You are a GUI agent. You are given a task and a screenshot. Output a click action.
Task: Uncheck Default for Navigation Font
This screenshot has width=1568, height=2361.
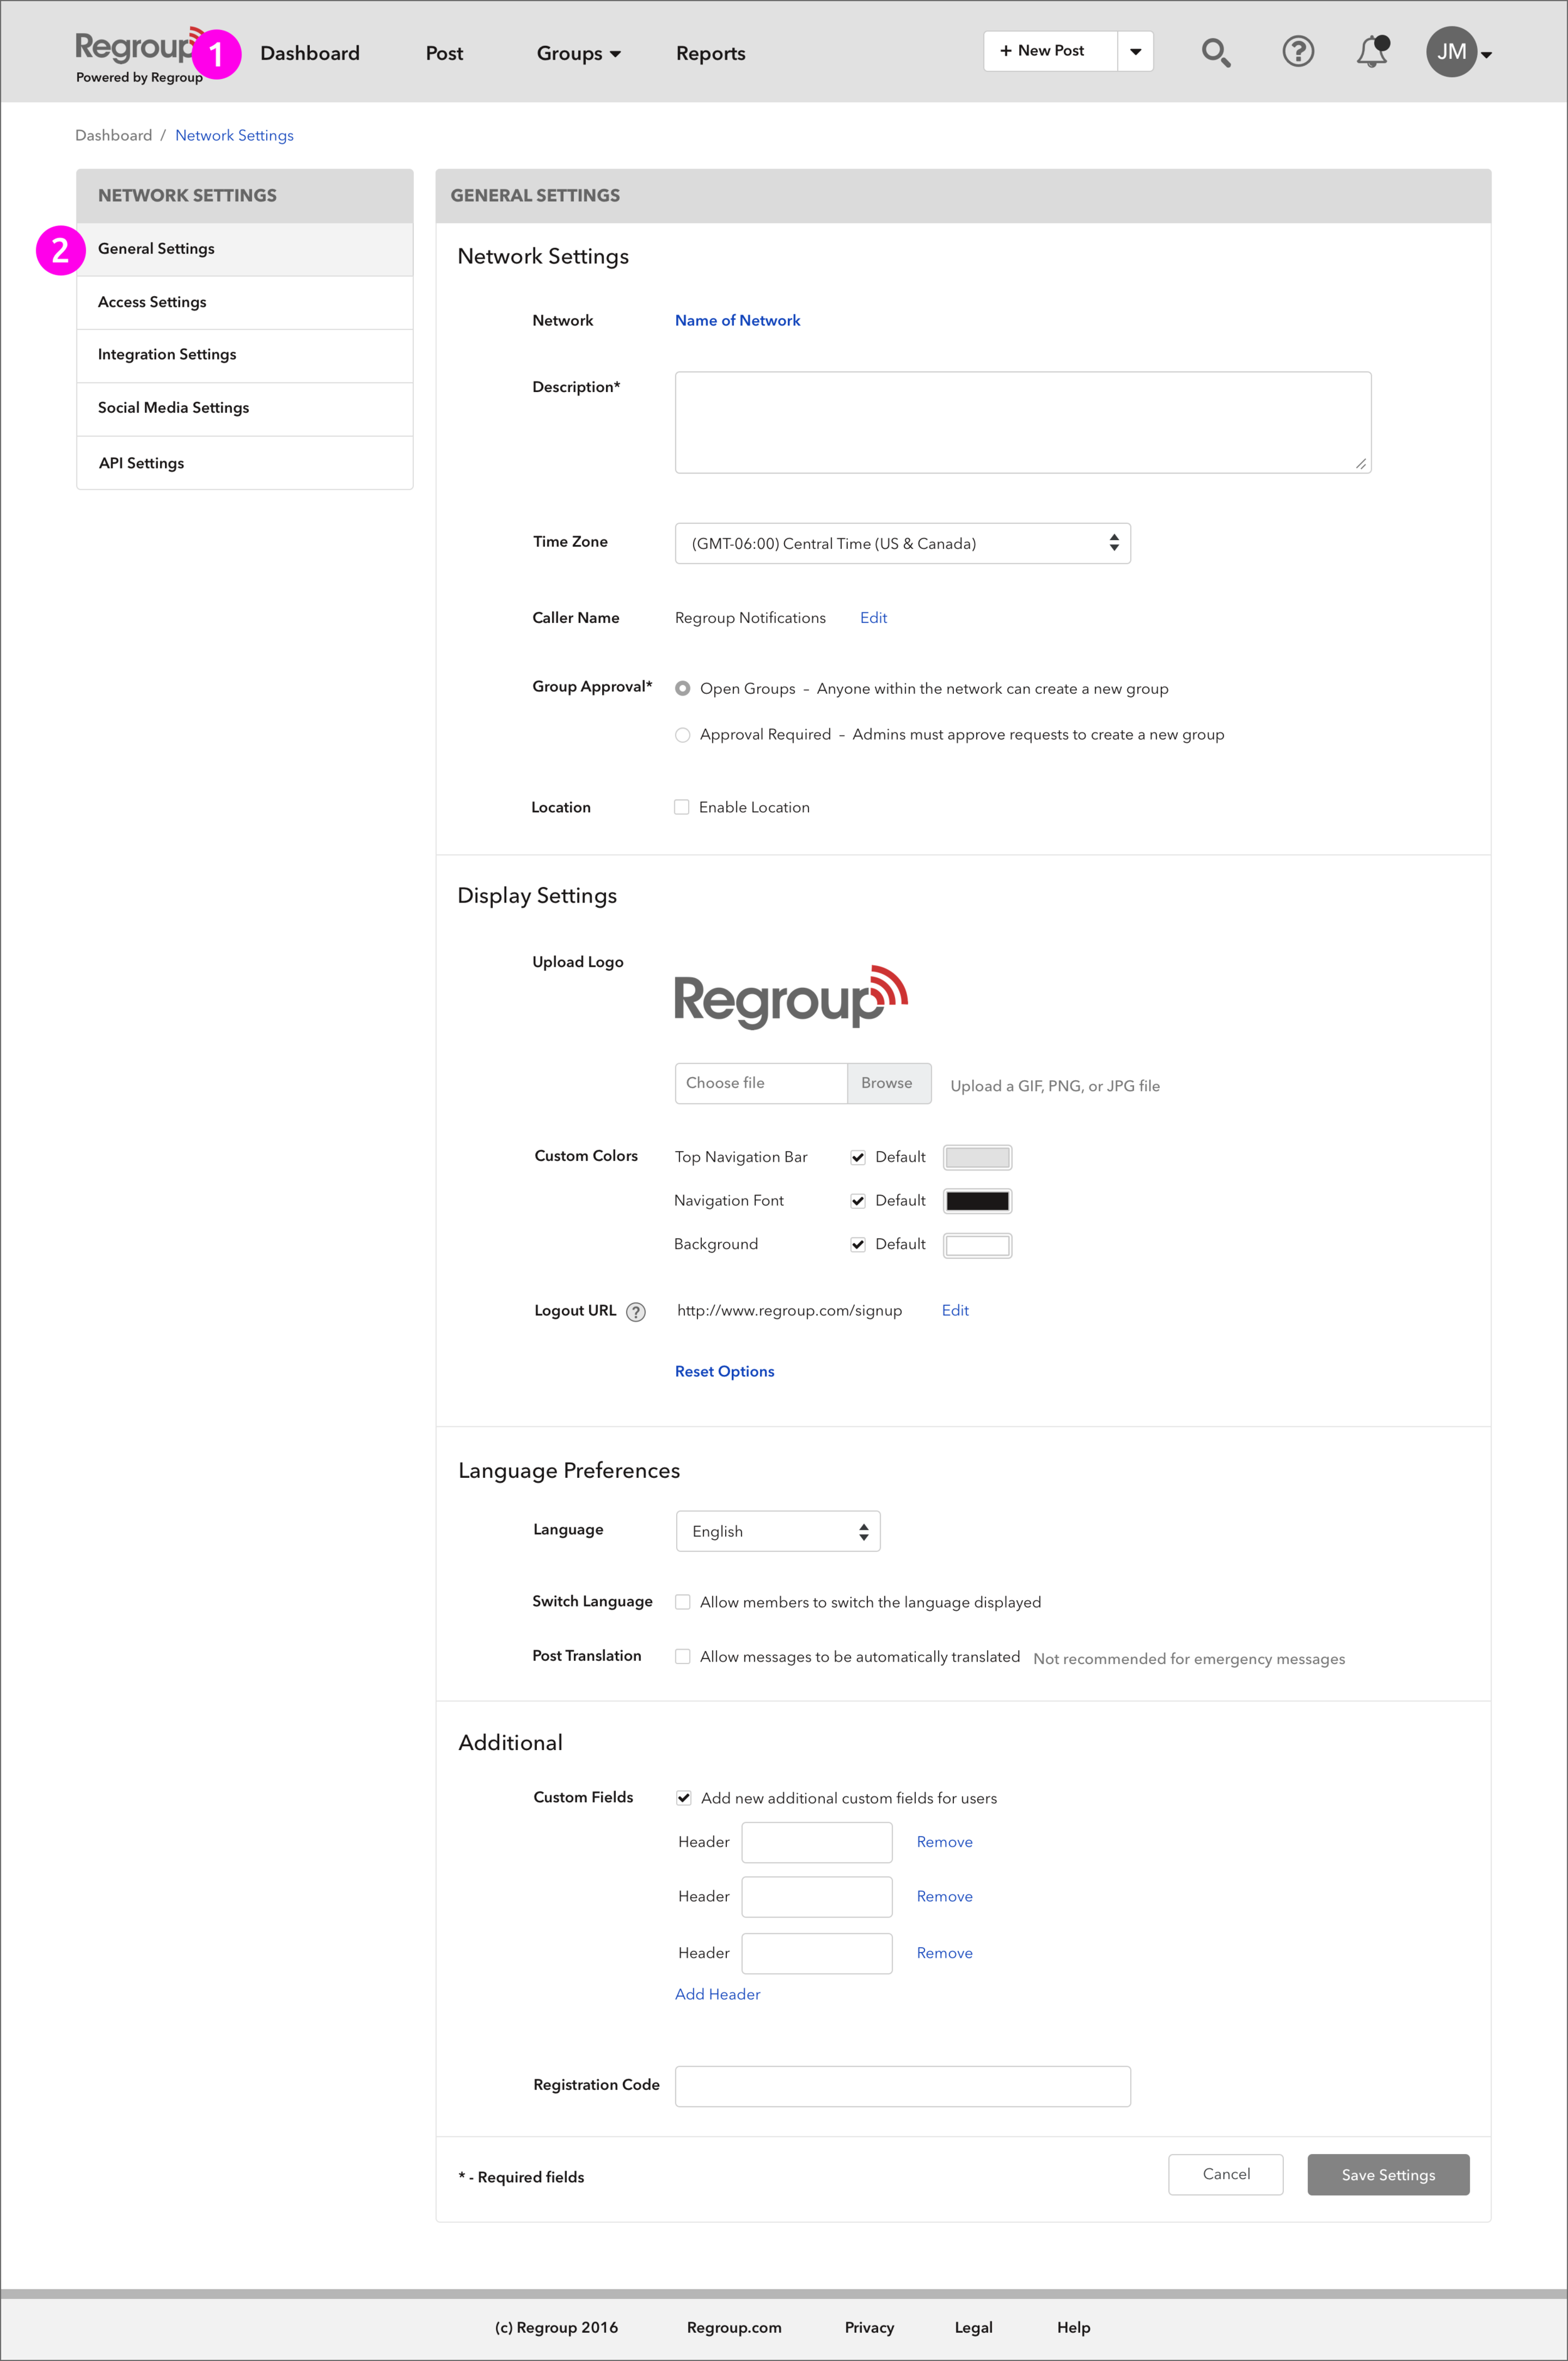click(x=858, y=1201)
